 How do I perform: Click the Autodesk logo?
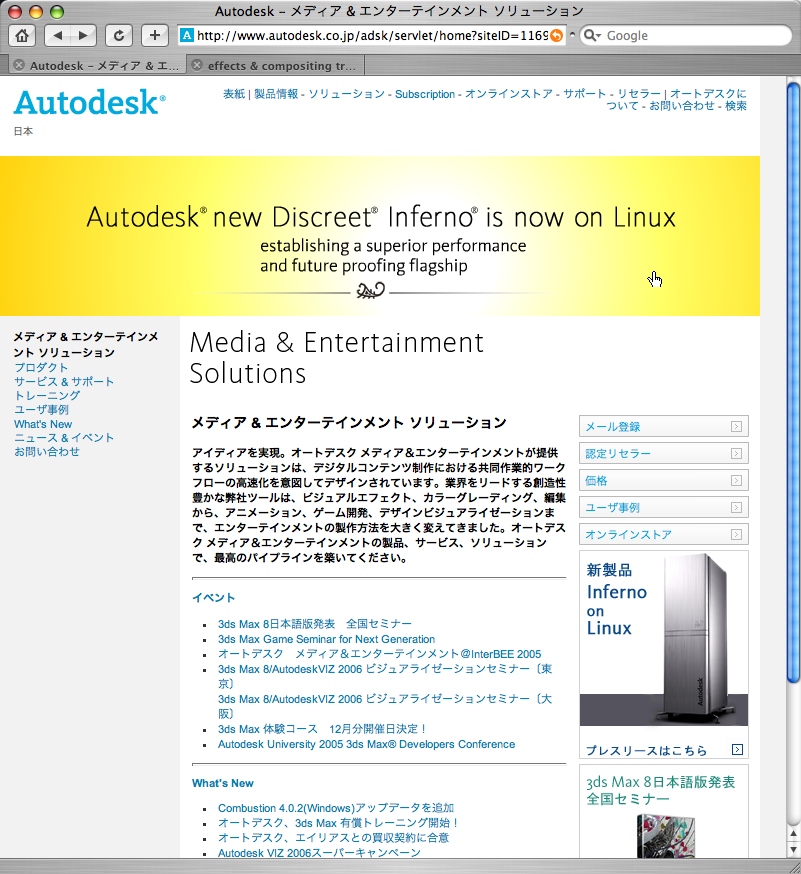[x=90, y=102]
